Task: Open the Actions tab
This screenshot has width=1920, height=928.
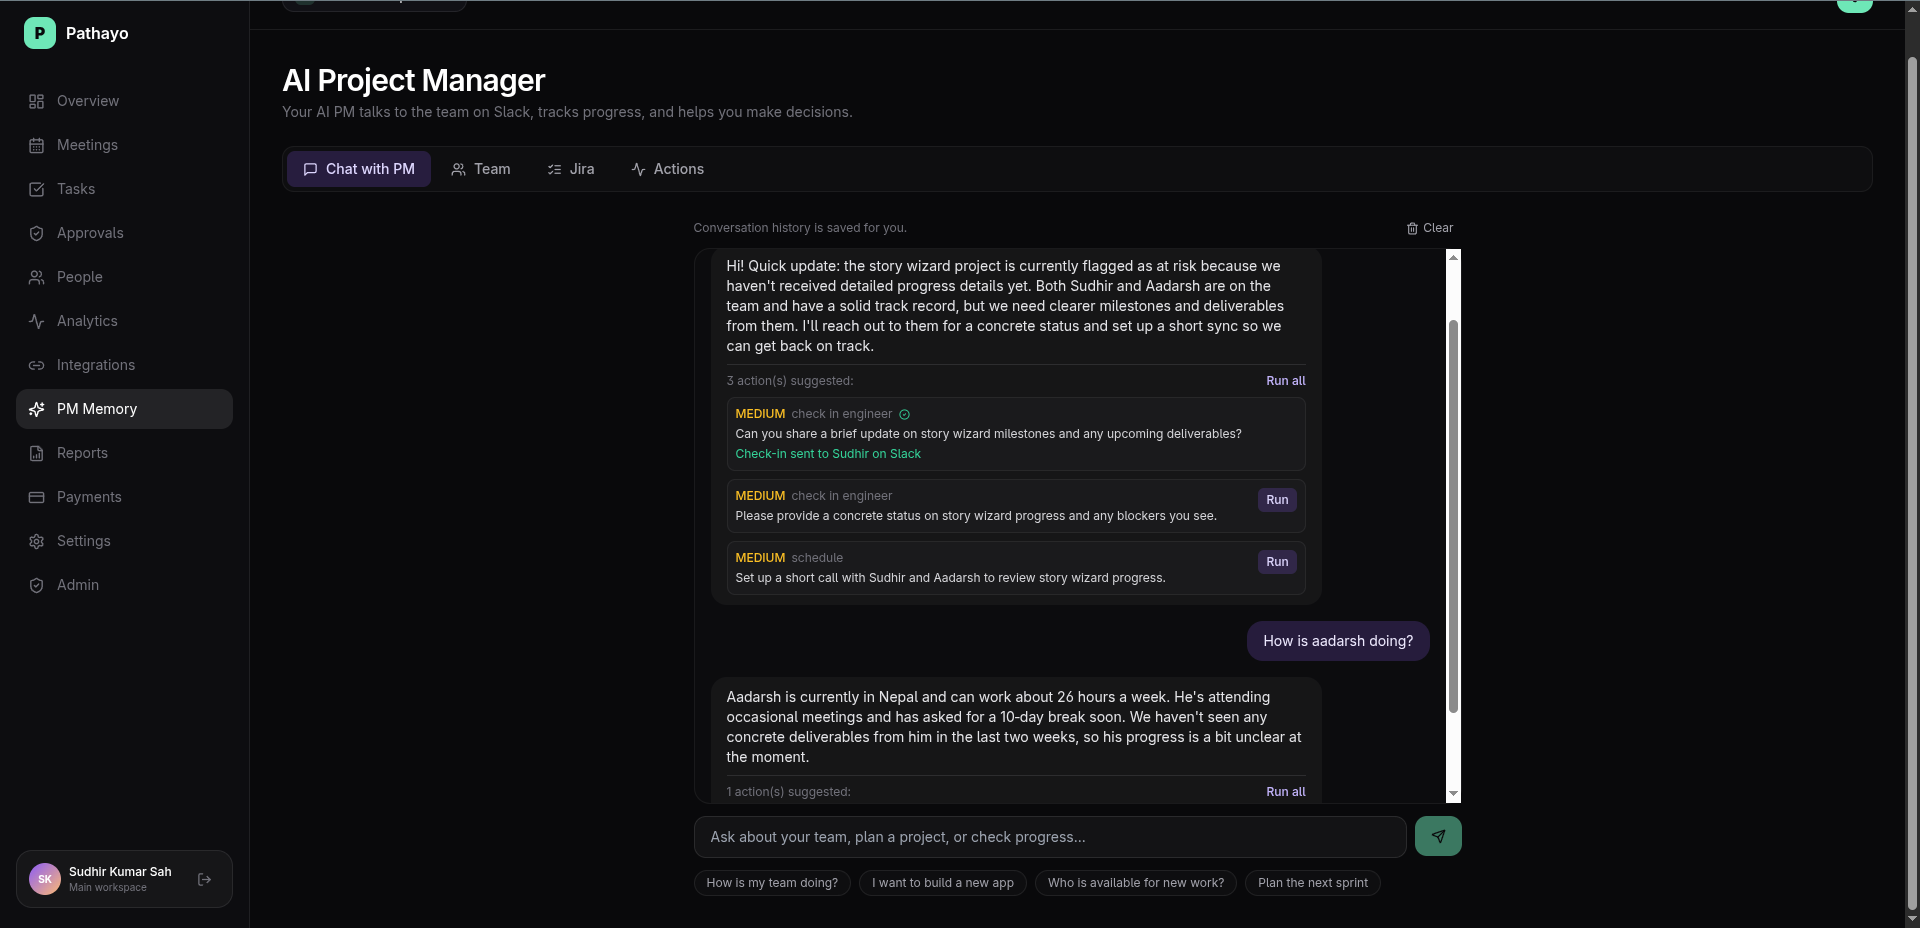Action: [667, 169]
